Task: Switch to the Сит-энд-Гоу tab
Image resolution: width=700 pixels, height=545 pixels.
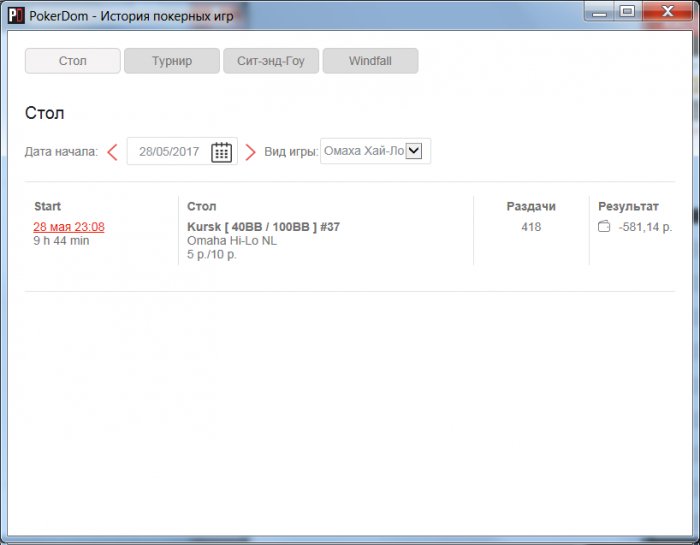Action: tap(271, 61)
